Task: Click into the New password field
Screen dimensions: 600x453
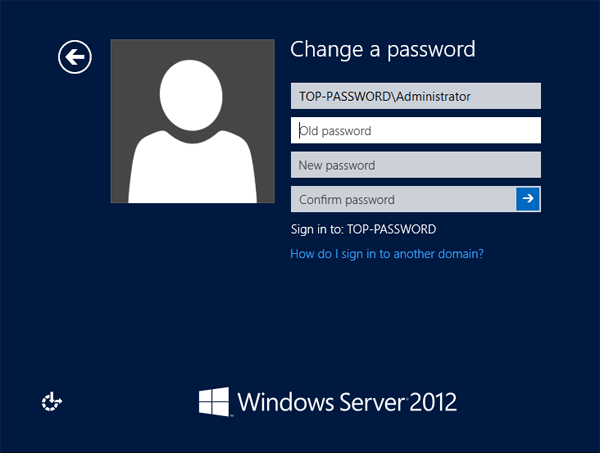Action: tap(415, 165)
